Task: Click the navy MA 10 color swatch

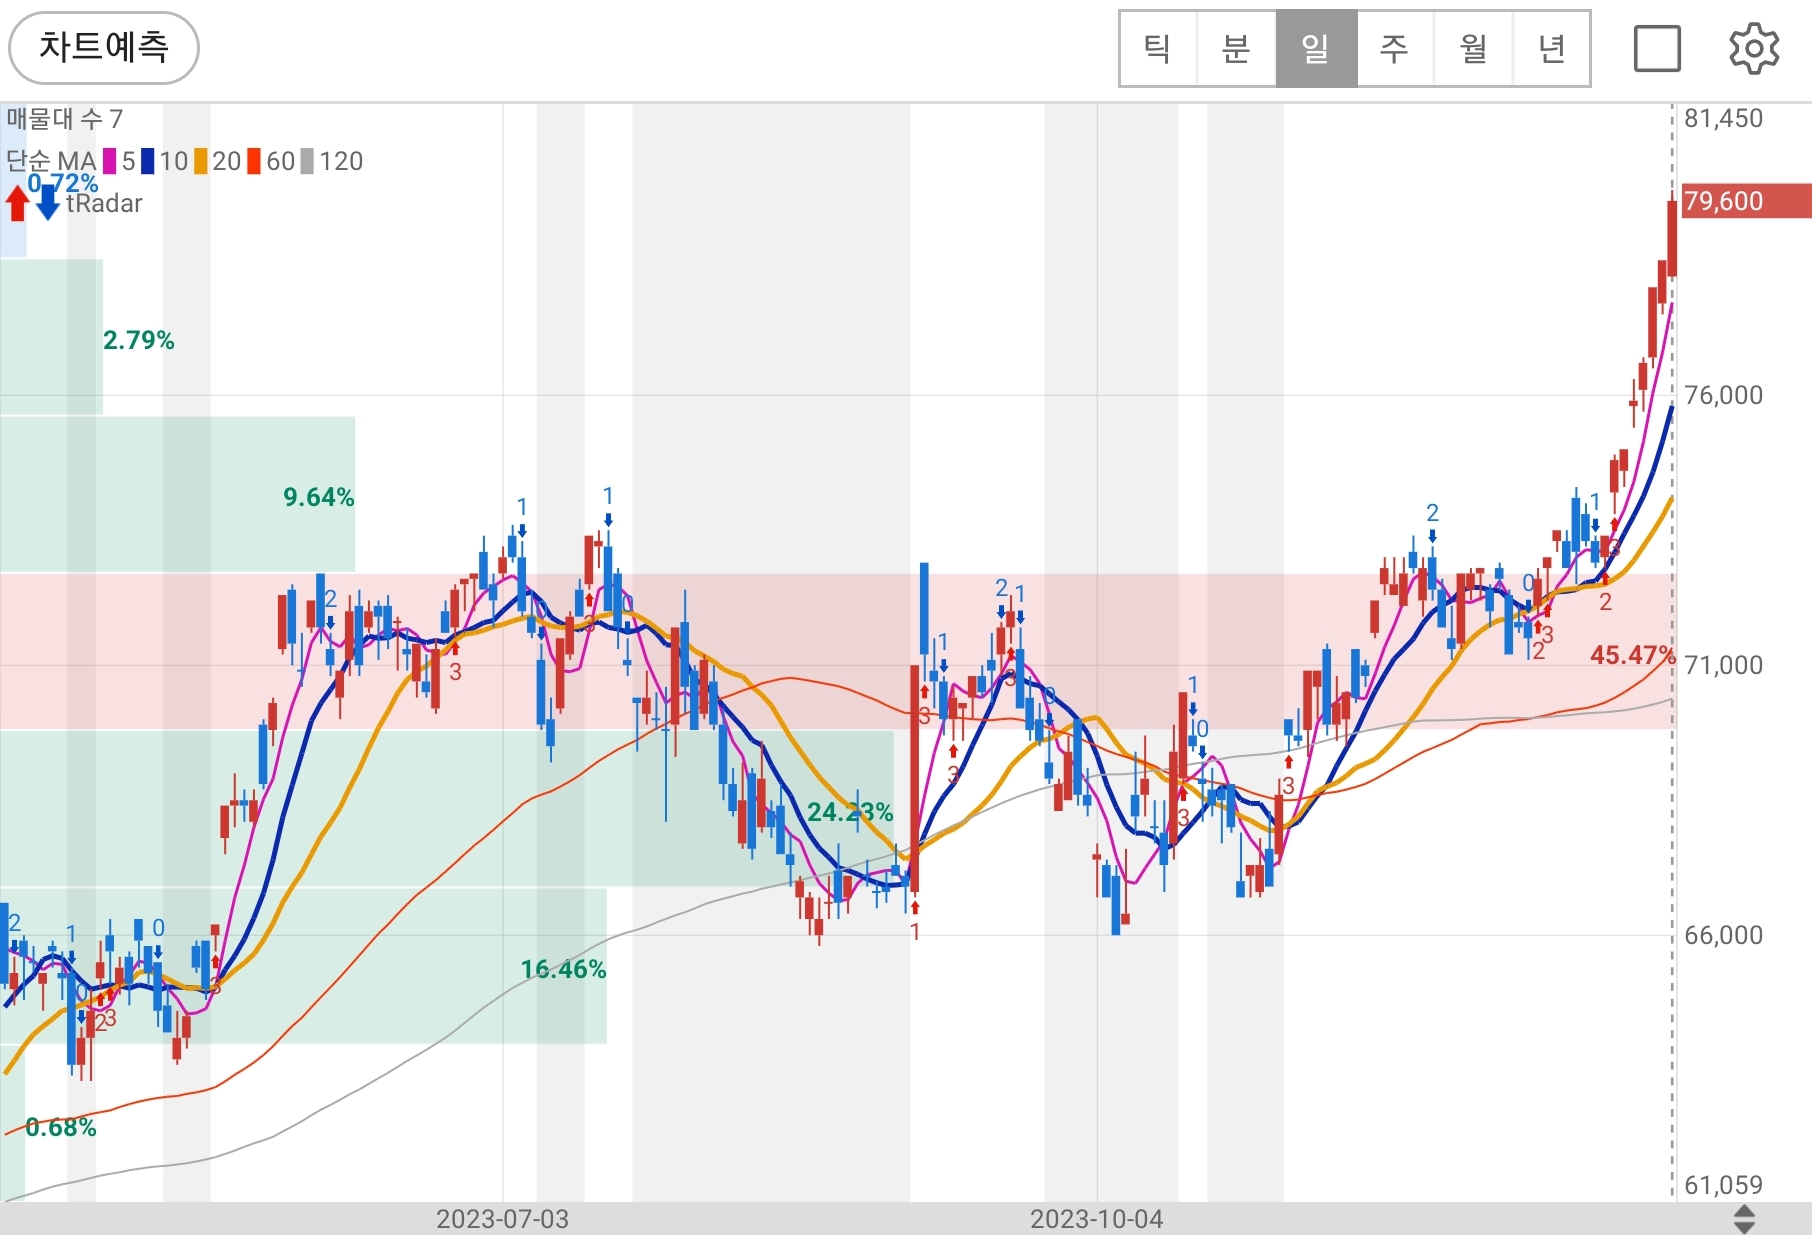Action: [148, 161]
